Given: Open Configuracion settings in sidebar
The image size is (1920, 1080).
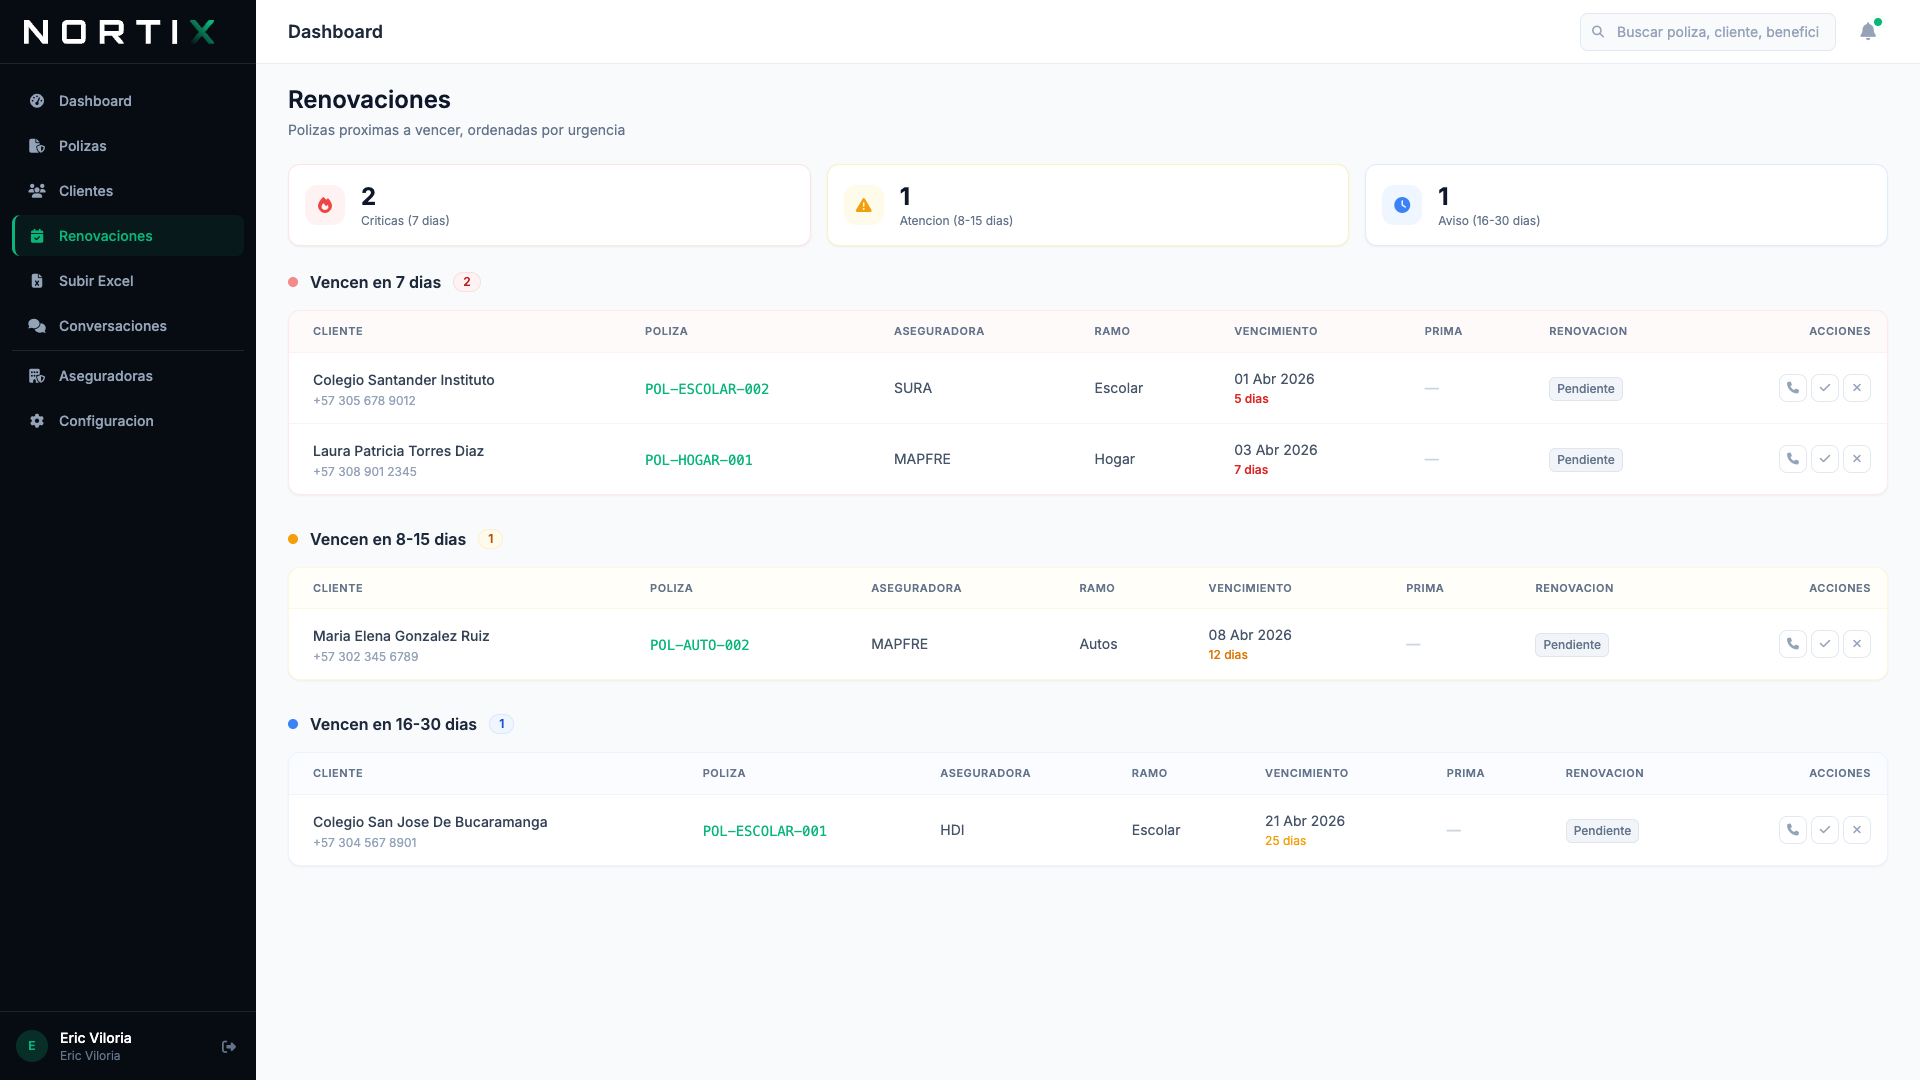Looking at the screenshot, I should [106, 421].
